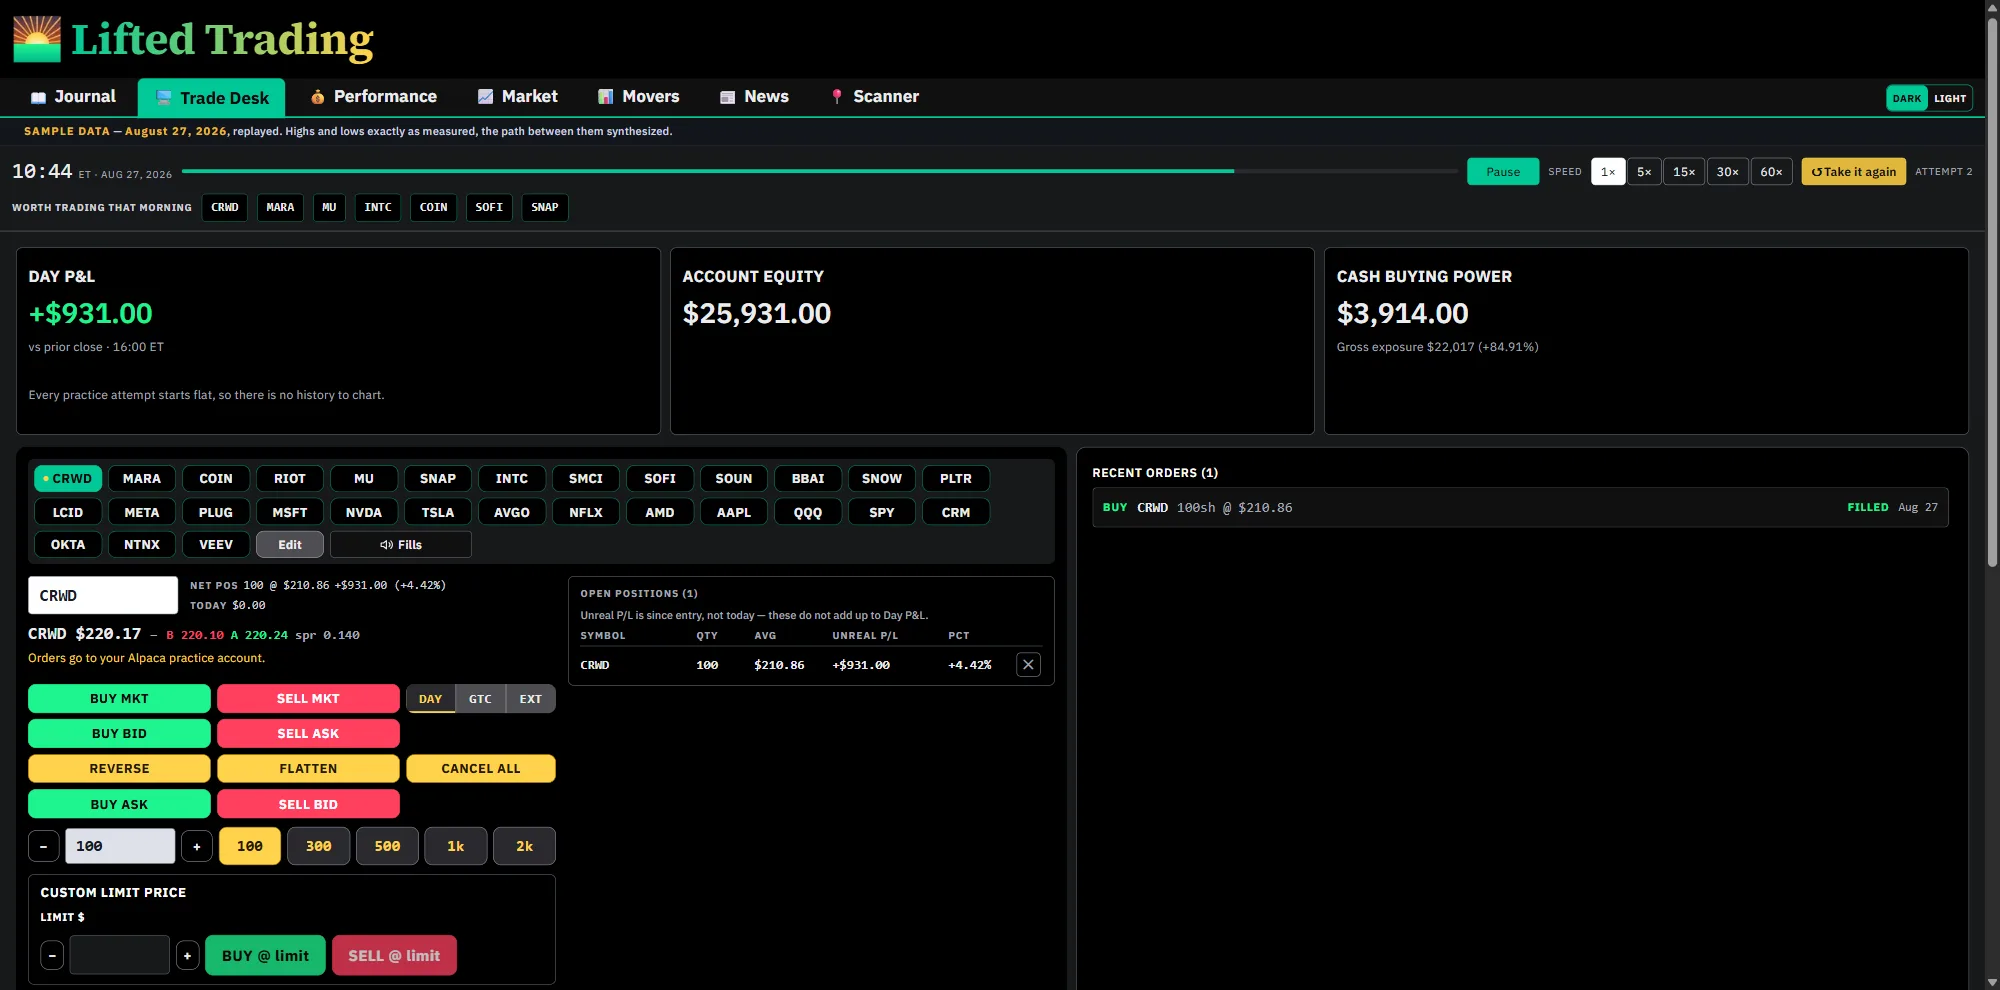The height and width of the screenshot is (990, 2000).
Task: Open the Performance tab
Action: [373, 97]
